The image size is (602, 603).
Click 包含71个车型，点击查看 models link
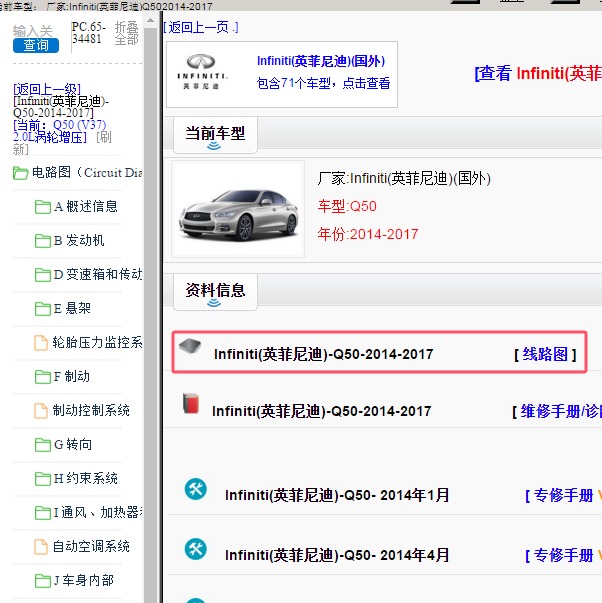click(x=323, y=83)
